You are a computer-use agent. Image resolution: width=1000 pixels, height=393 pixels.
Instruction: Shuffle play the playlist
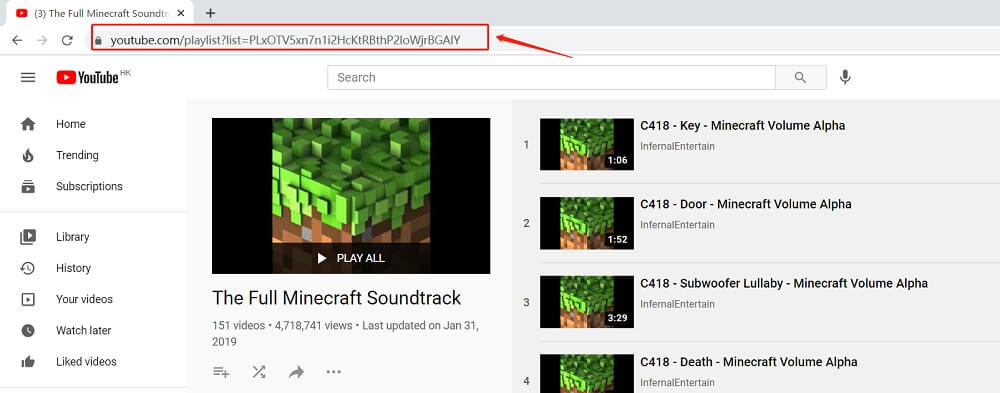(258, 372)
